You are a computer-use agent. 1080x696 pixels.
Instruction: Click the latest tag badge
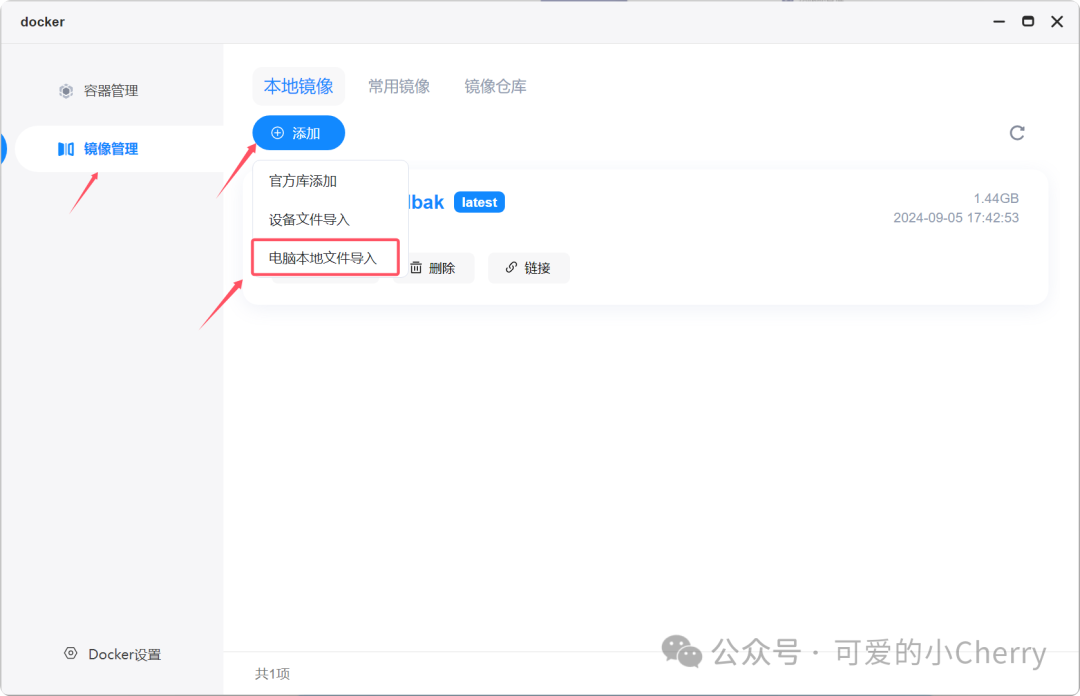[x=479, y=203]
